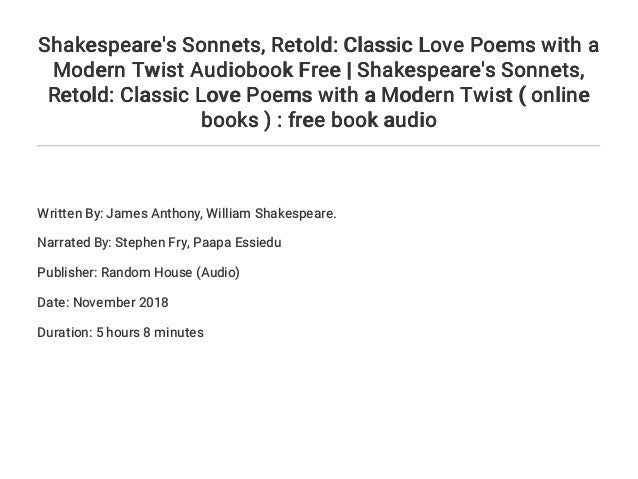Select the author name James Anthony
The image size is (638, 479).
154,213
